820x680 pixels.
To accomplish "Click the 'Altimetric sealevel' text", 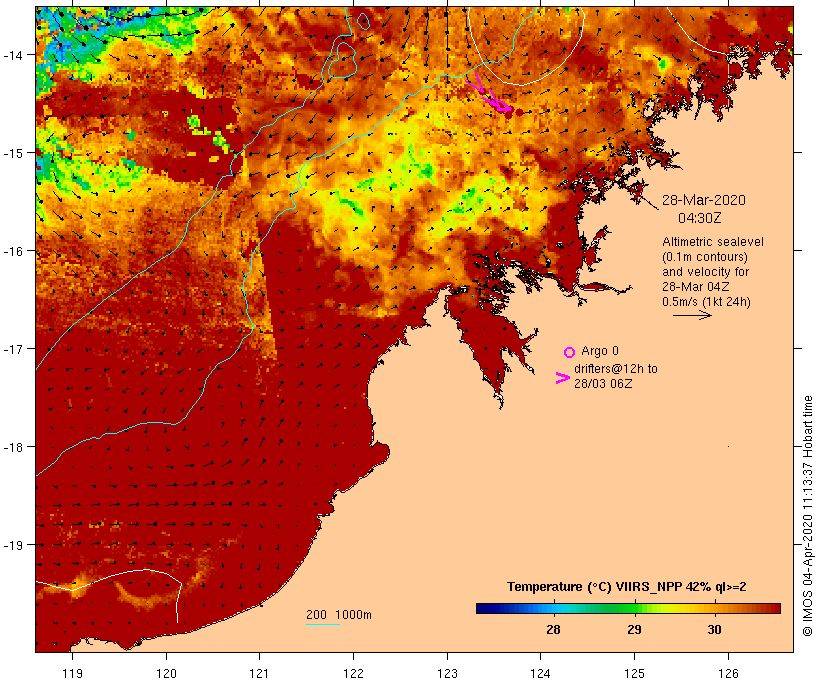I will (x=713, y=242).
